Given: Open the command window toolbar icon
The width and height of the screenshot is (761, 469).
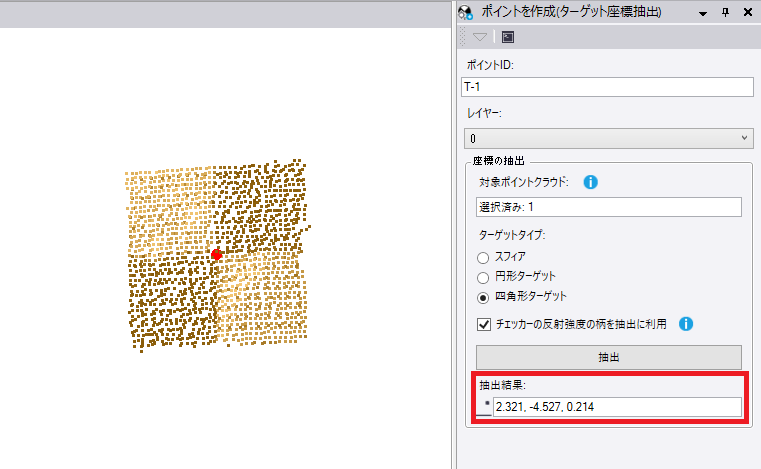Looking at the screenshot, I should pyautogui.click(x=508, y=37).
